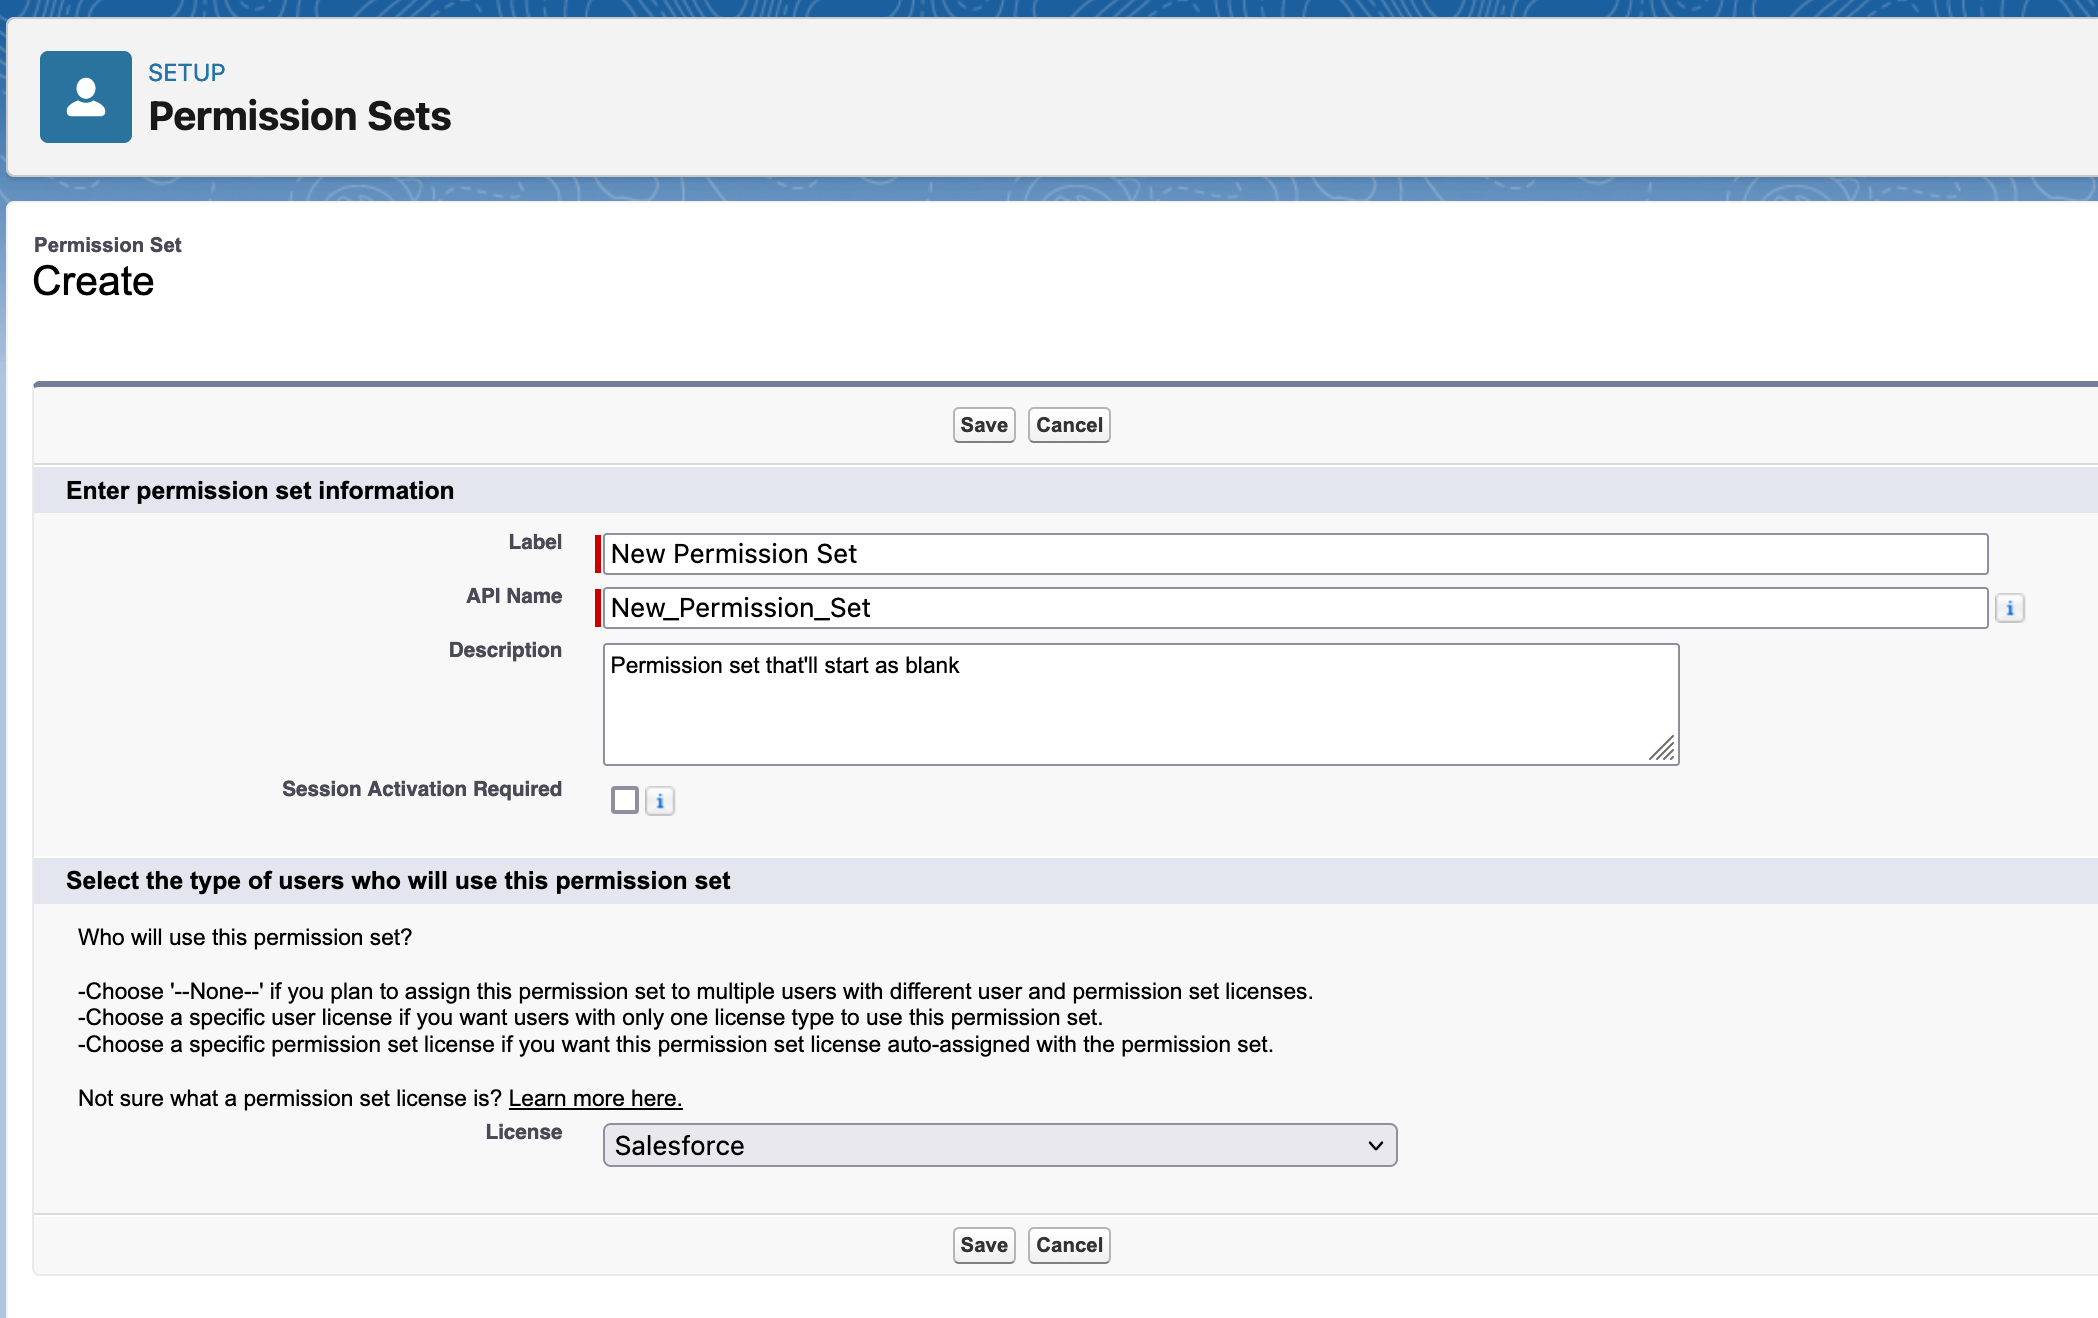Click the Select the type of users header
This screenshot has width=2098, height=1318.
coord(398,880)
